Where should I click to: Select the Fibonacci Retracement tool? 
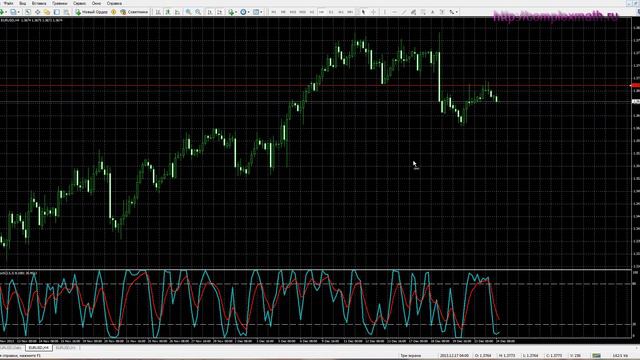pyautogui.click(x=423, y=12)
